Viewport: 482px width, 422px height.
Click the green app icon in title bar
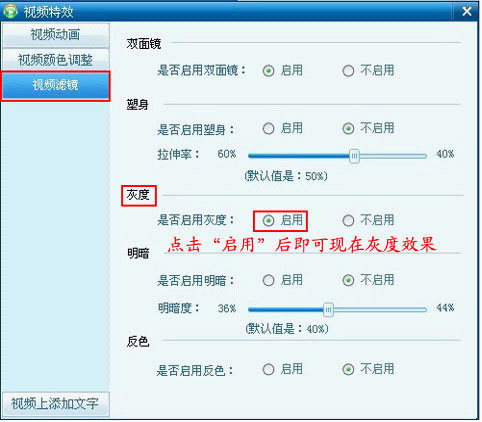[10, 11]
